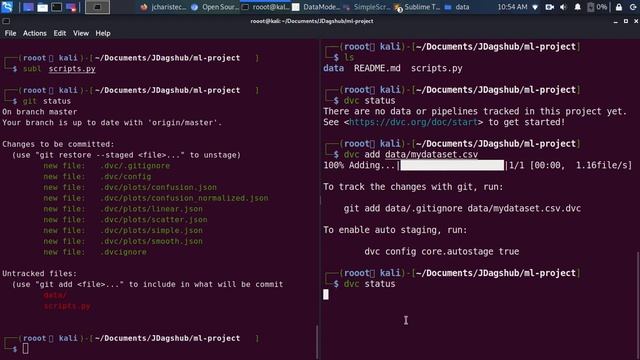Open the Help menu

pos(103,33)
